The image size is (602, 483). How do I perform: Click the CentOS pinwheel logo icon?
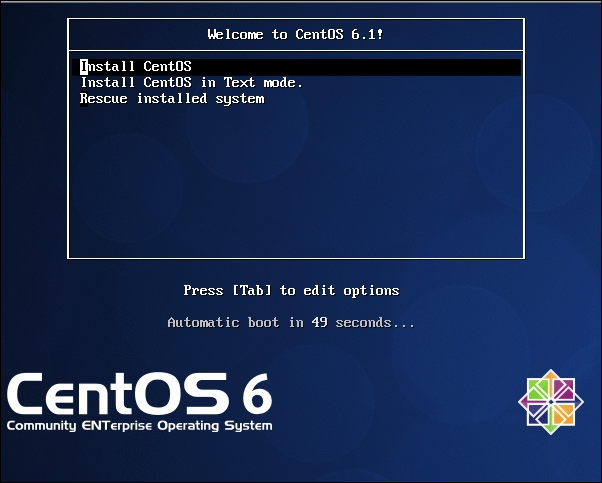(551, 402)
